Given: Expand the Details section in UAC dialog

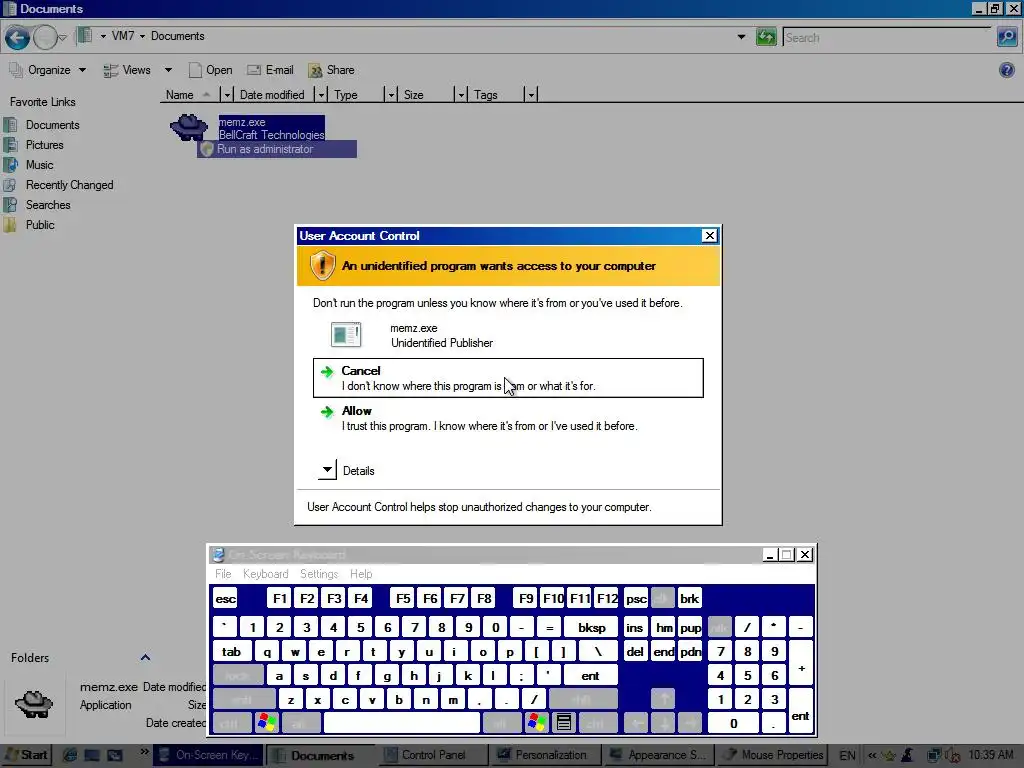Looking at the screenshot, I should tap(327, 470).
